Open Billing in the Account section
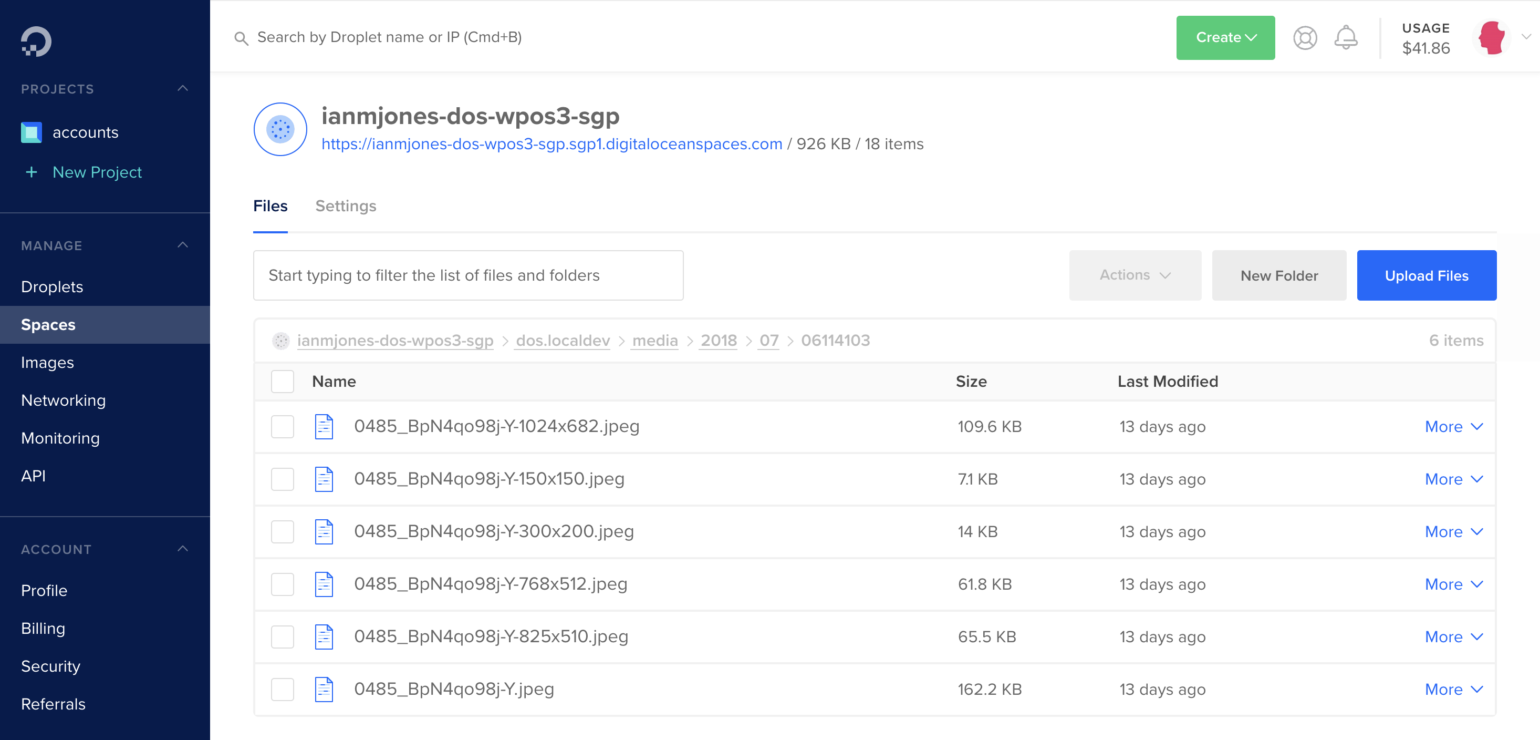 point(43,629)
